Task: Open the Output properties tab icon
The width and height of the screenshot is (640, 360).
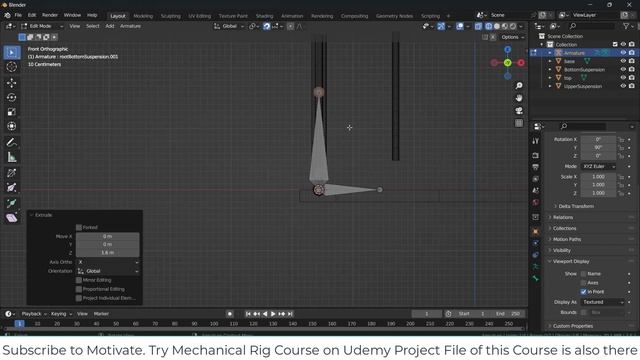Action: [536, 167]
